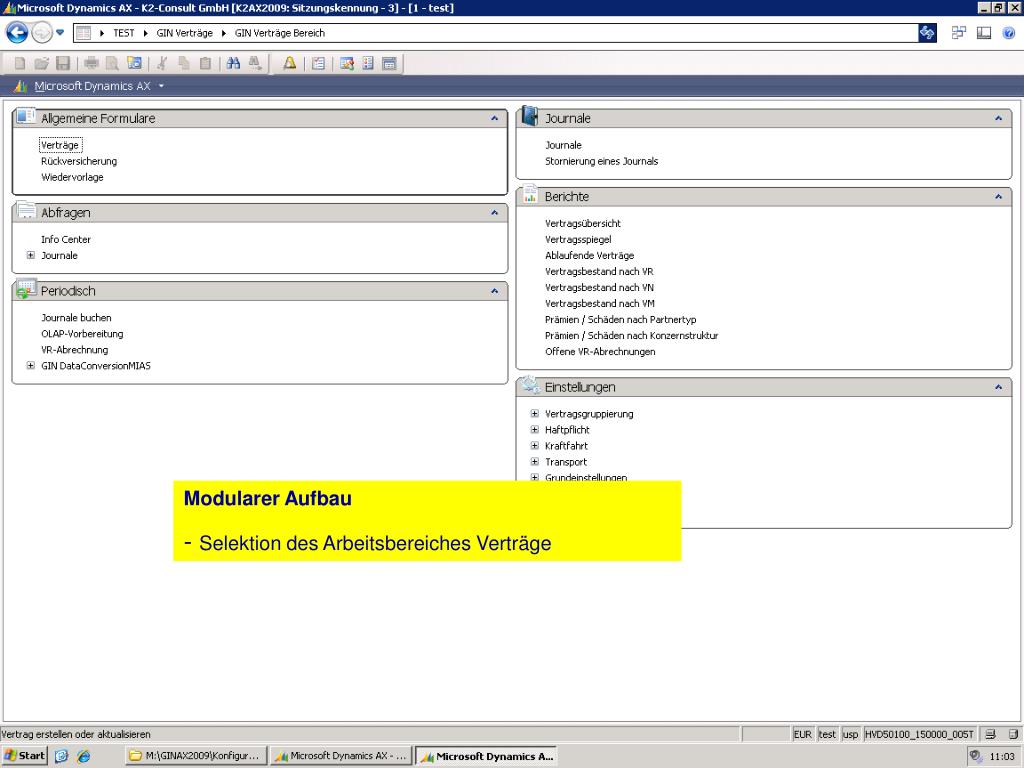Expand the Kraftfahrt settings node
The width and height of the screenshot is (1024, 768).
tap(535, 445)
